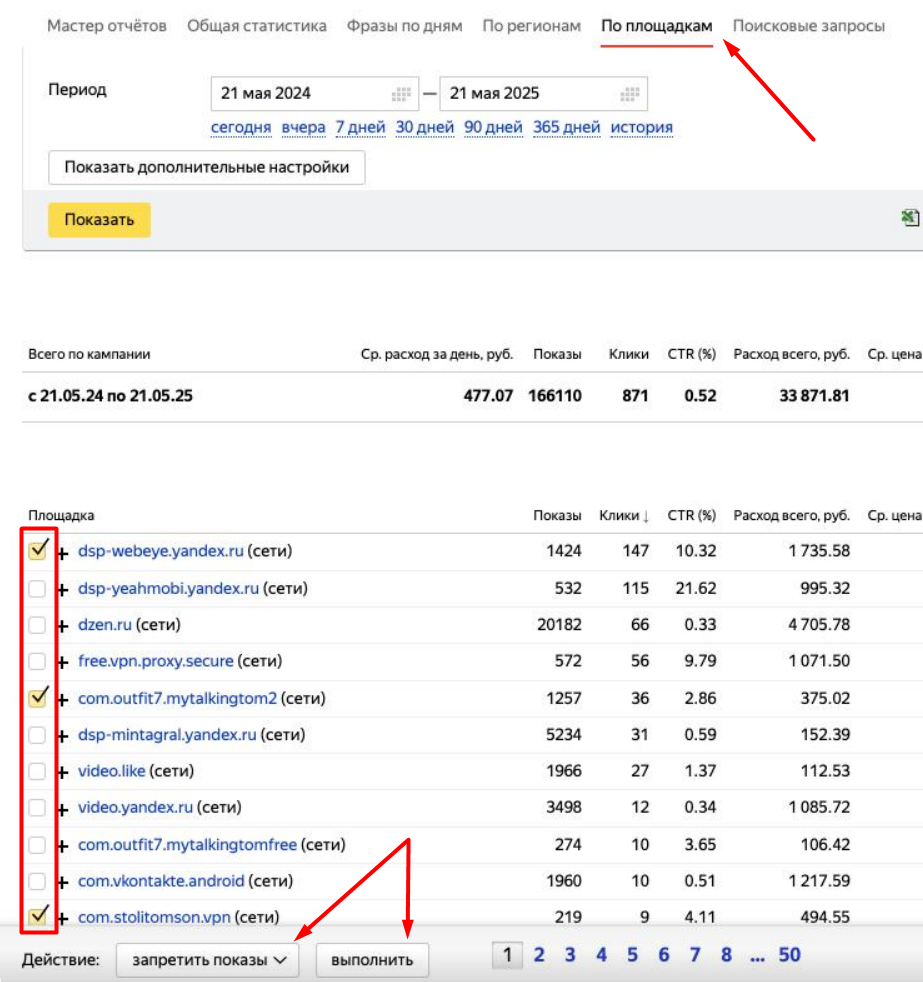
Task: Open the запретить показы action dropdown
Action: pos(207,960)
